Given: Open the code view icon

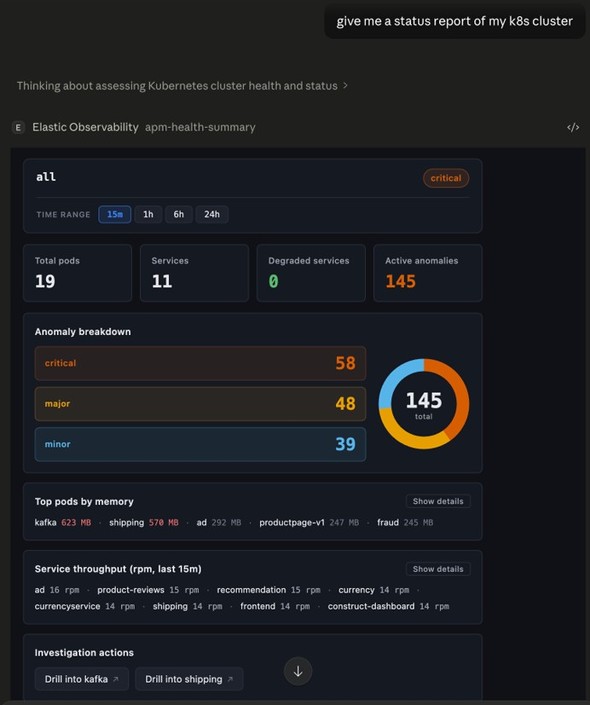Looking at the screenshot, I should [x=573, y=128].
